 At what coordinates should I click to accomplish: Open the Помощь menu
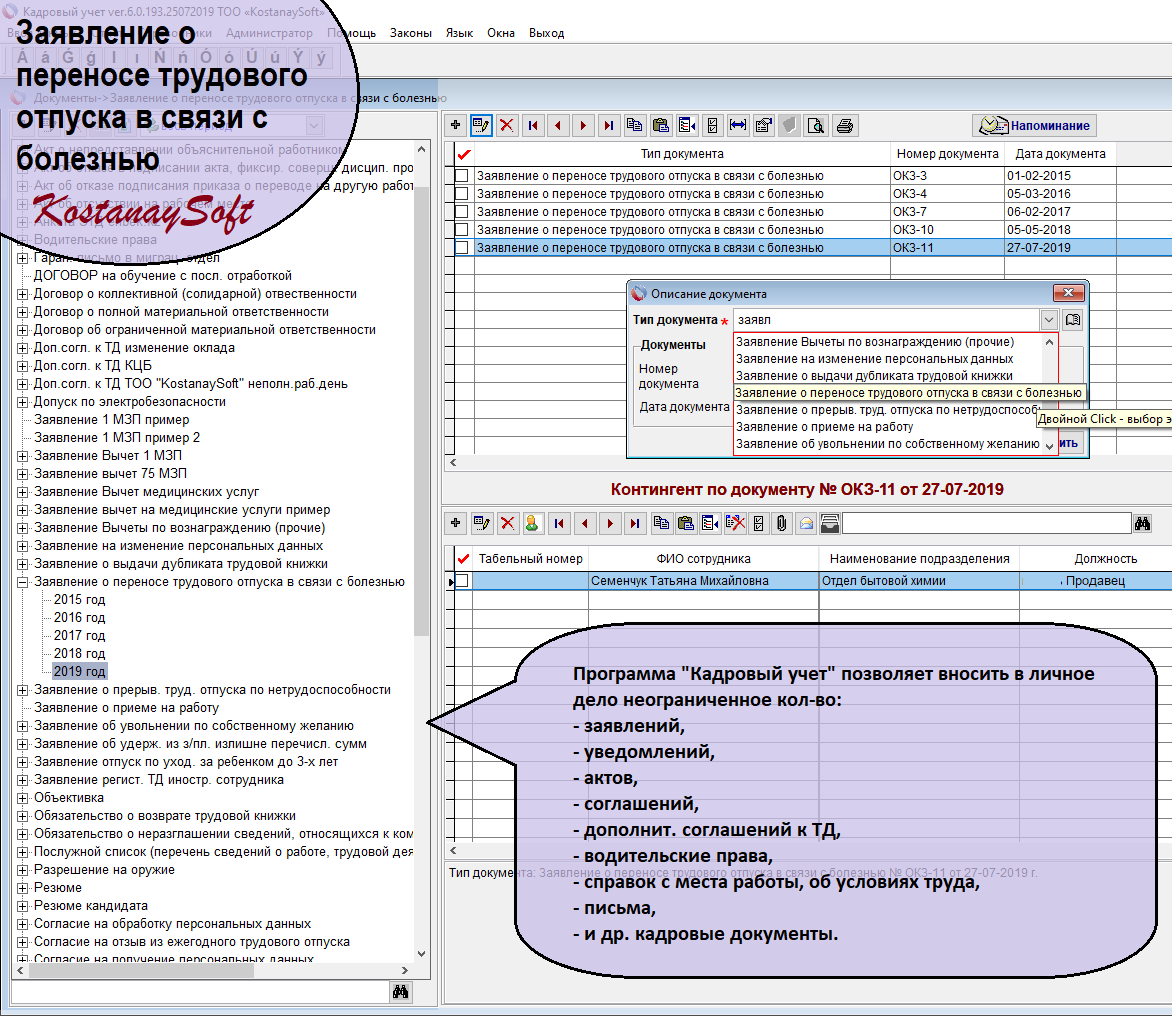[351, 33]
